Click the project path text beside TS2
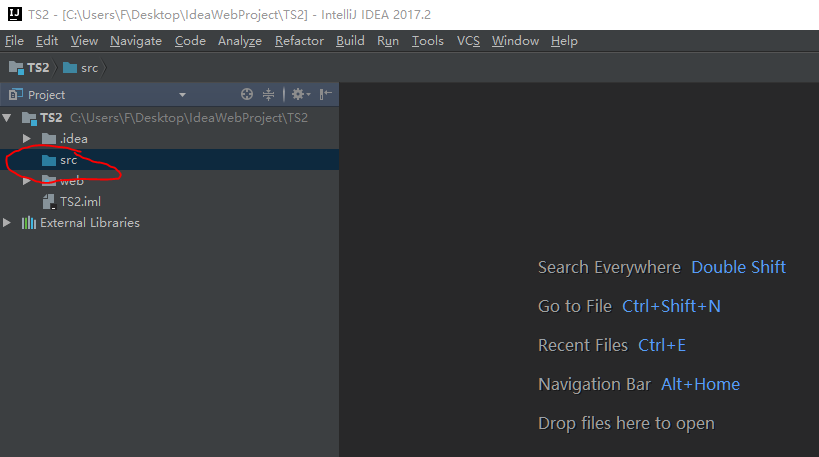The image size is (819, 457). coord(189,118)
